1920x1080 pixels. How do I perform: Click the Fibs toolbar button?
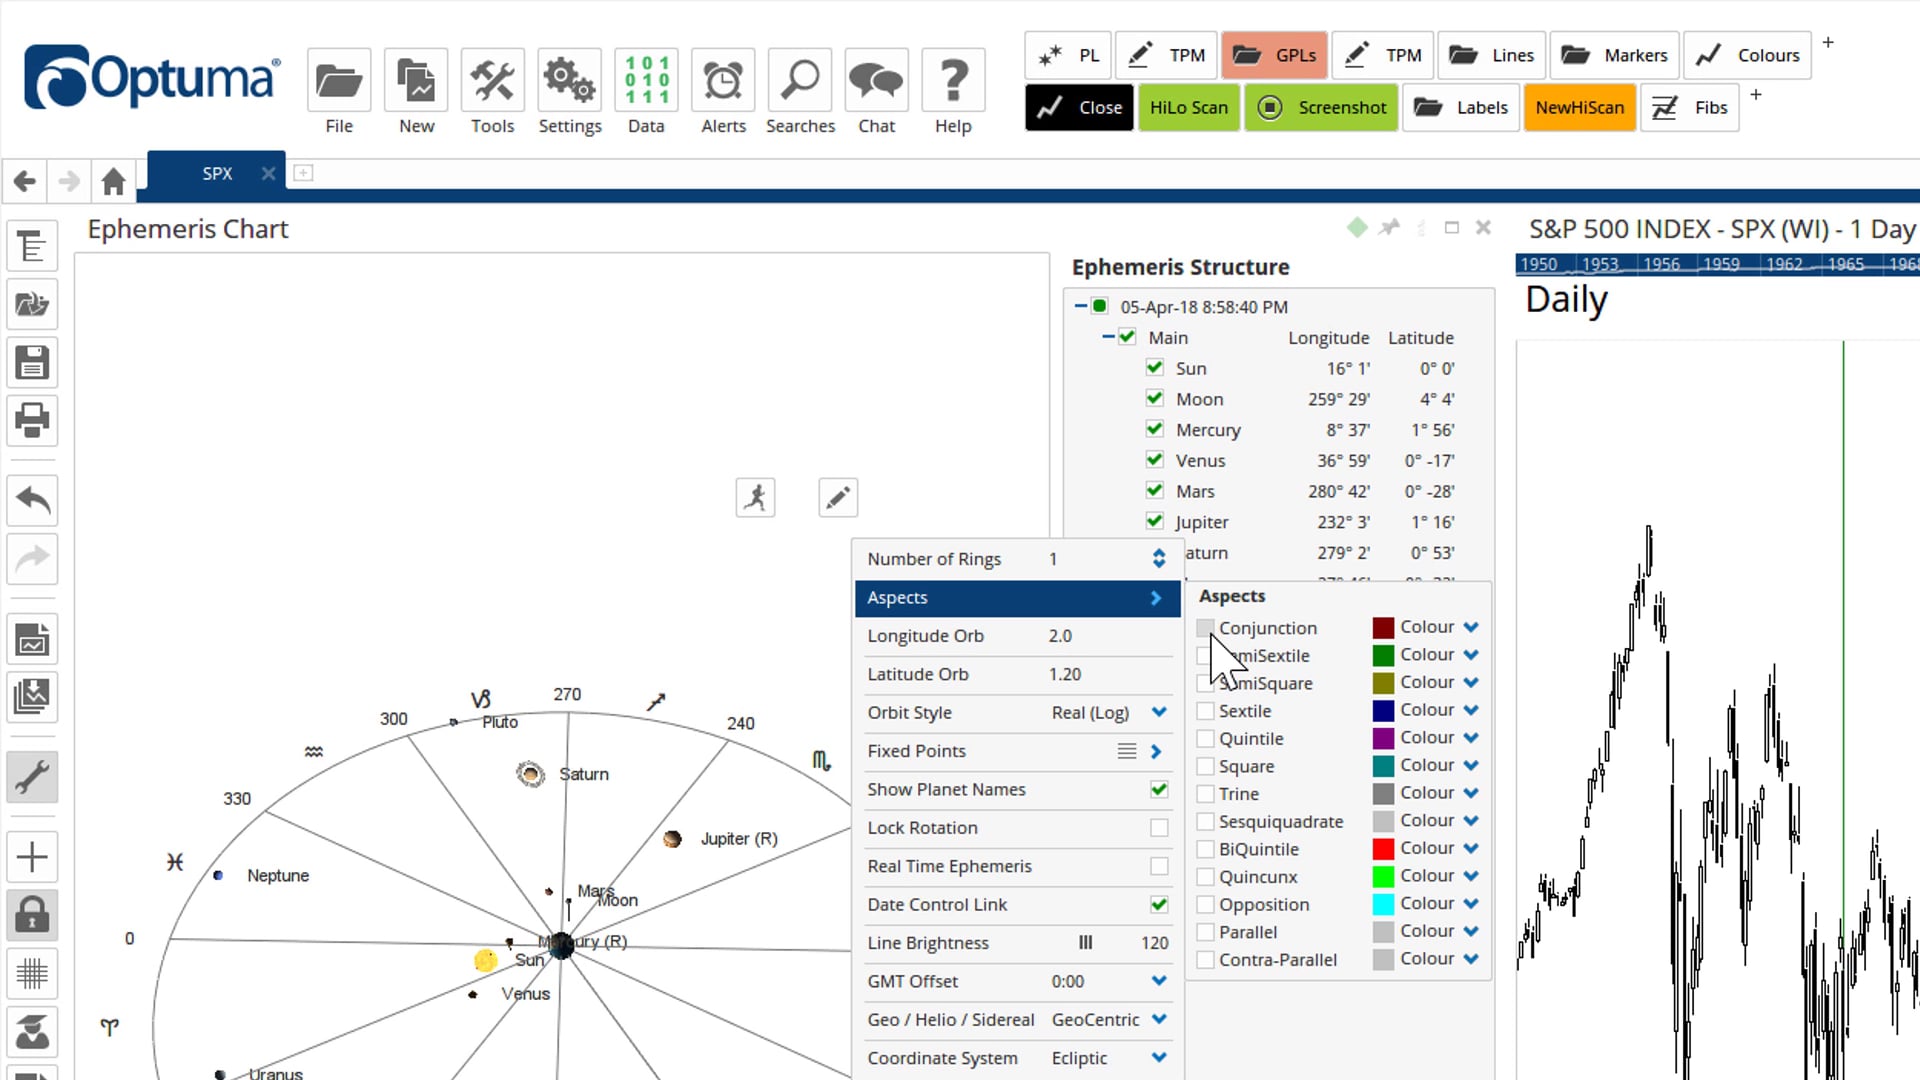1690,107
